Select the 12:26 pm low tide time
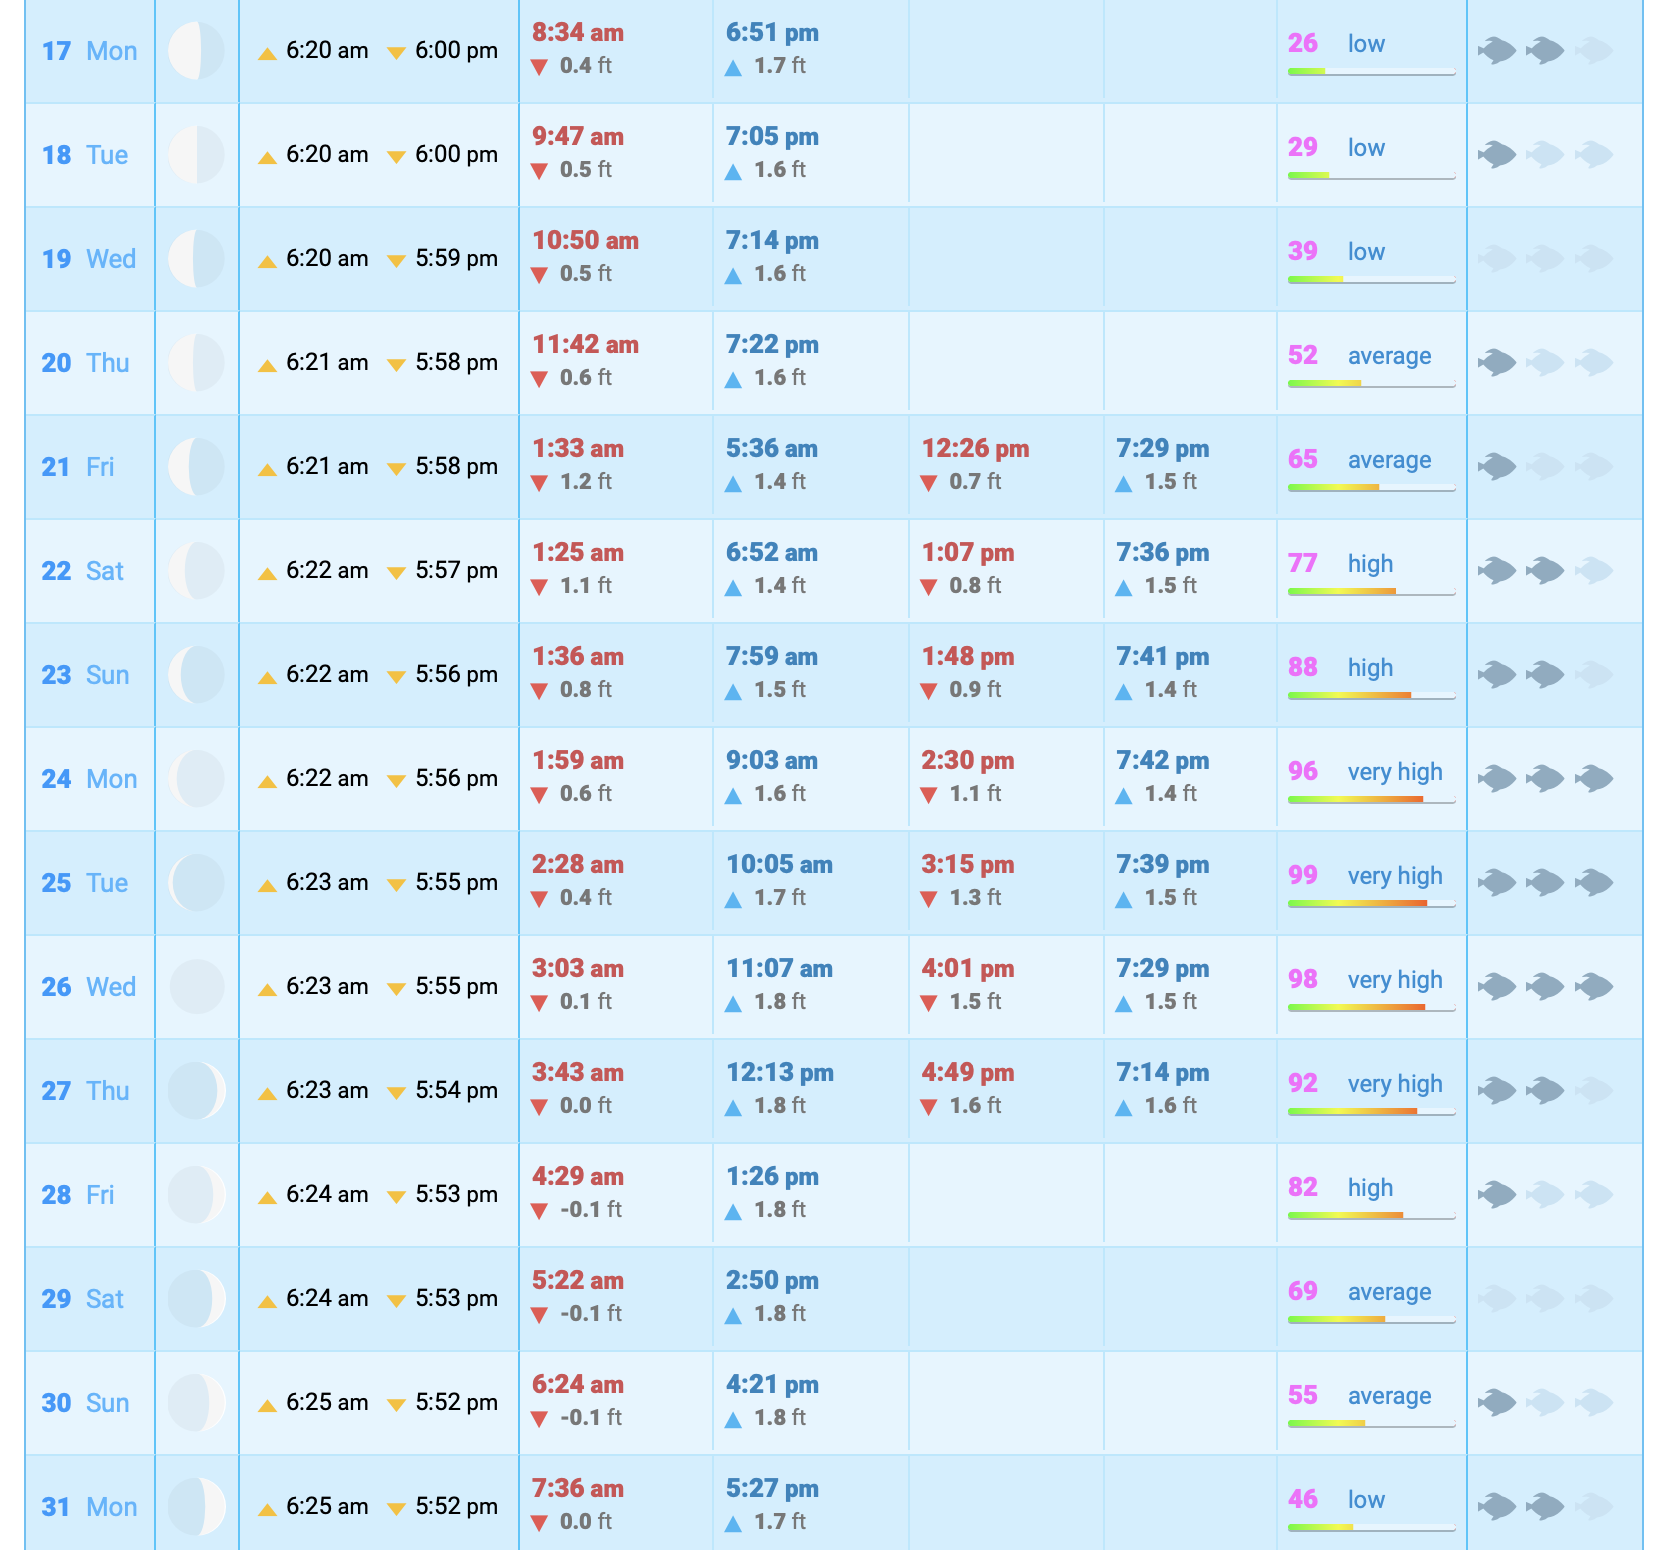The image size is (1674, 1550). 975,449
